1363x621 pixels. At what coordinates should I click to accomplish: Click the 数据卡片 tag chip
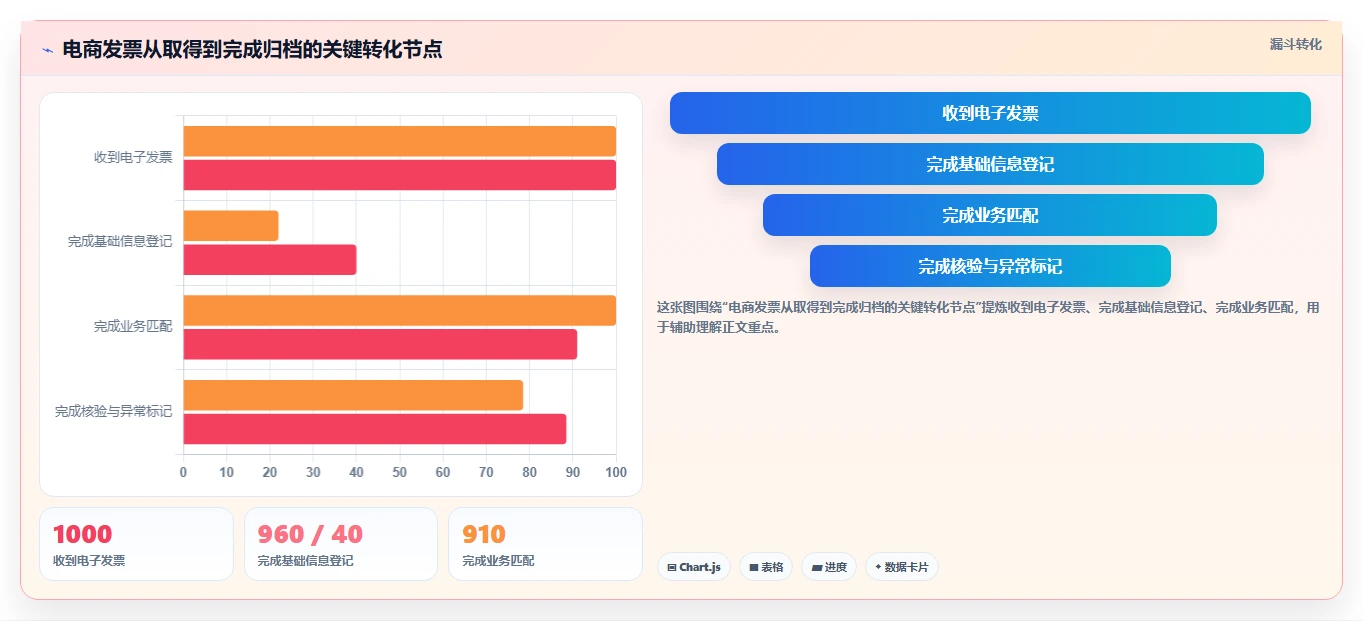coord(902,567)
